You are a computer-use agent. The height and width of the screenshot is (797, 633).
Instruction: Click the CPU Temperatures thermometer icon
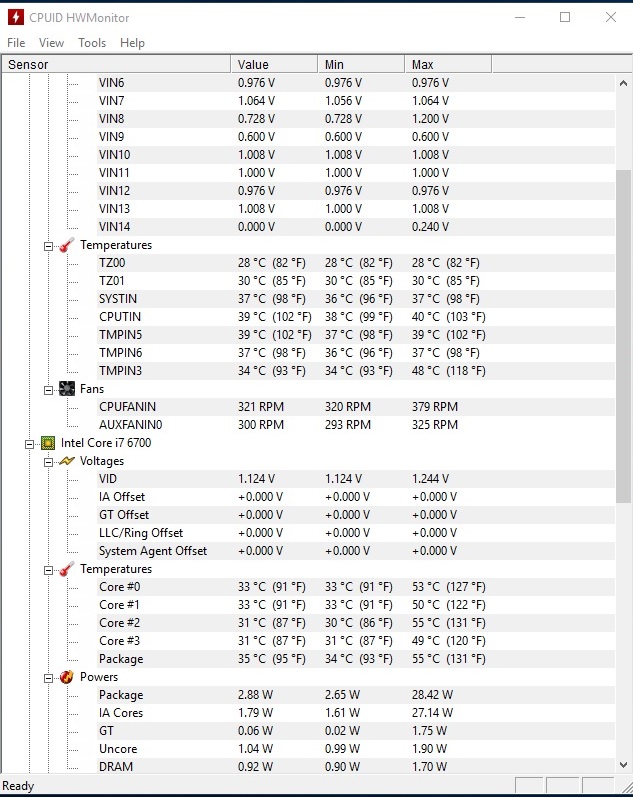click(67, 569)
